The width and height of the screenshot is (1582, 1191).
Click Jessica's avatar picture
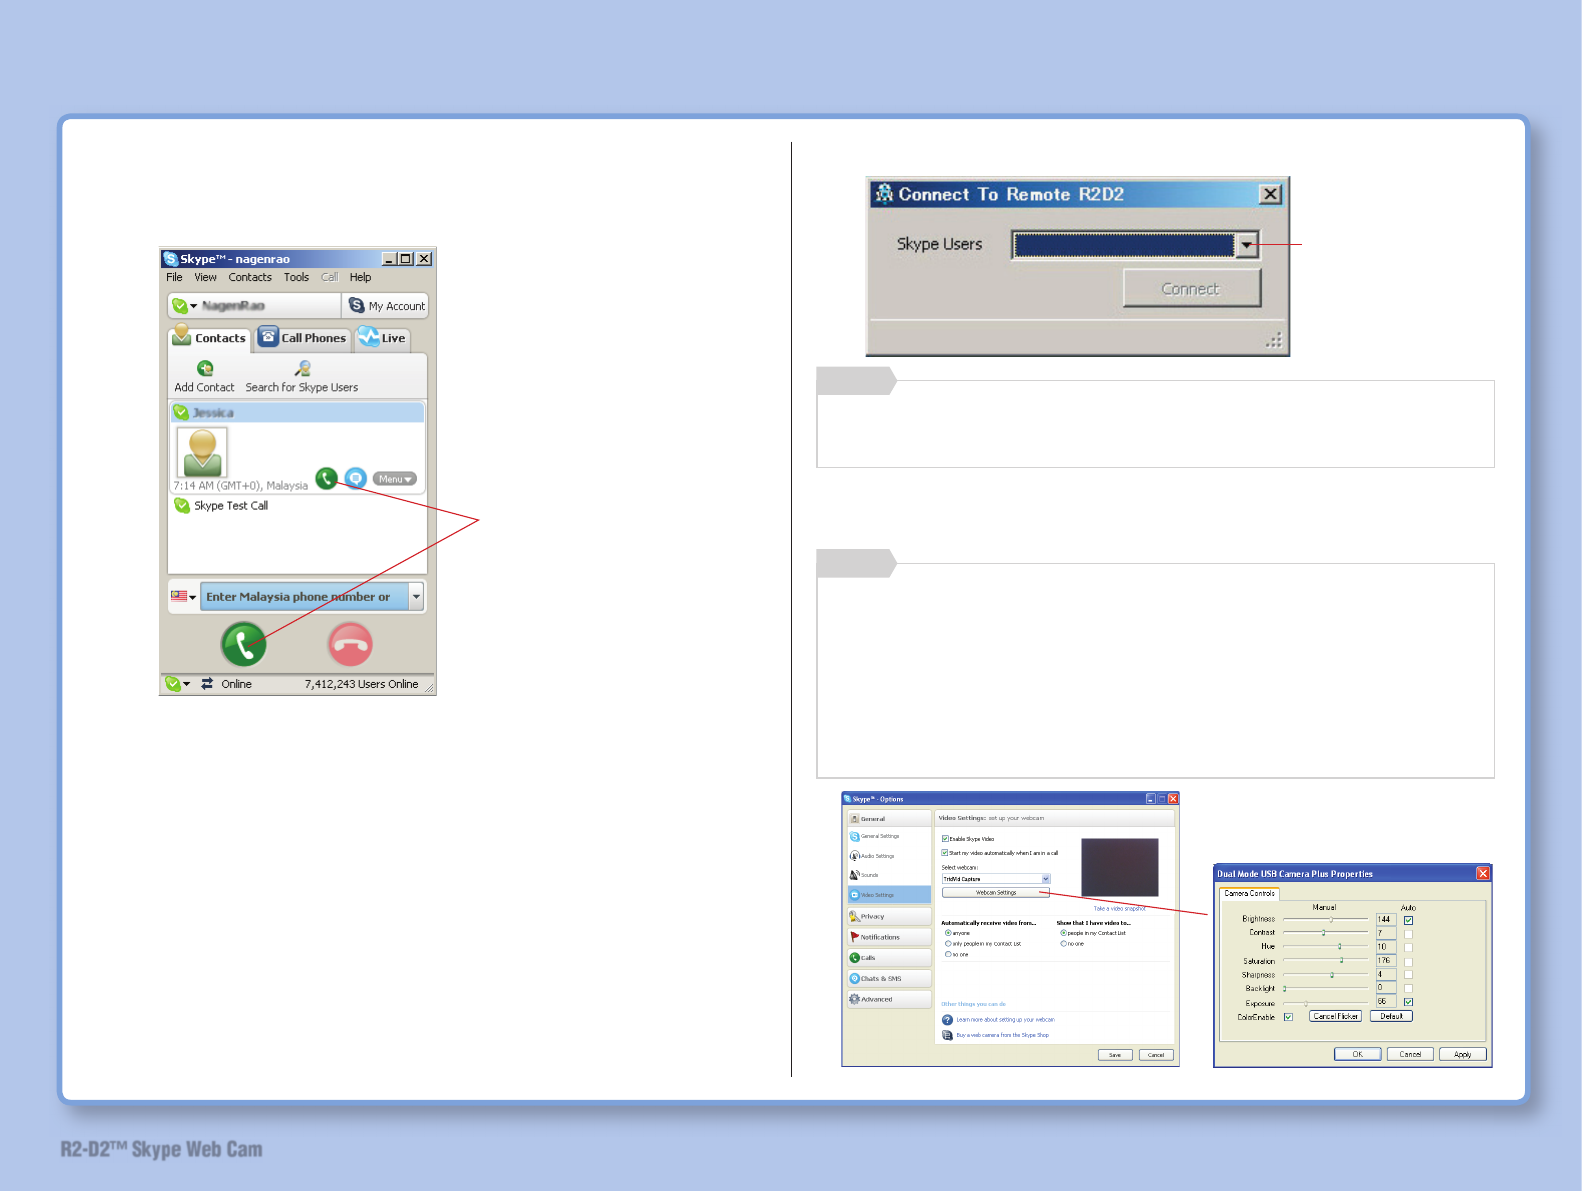(202, 452)
